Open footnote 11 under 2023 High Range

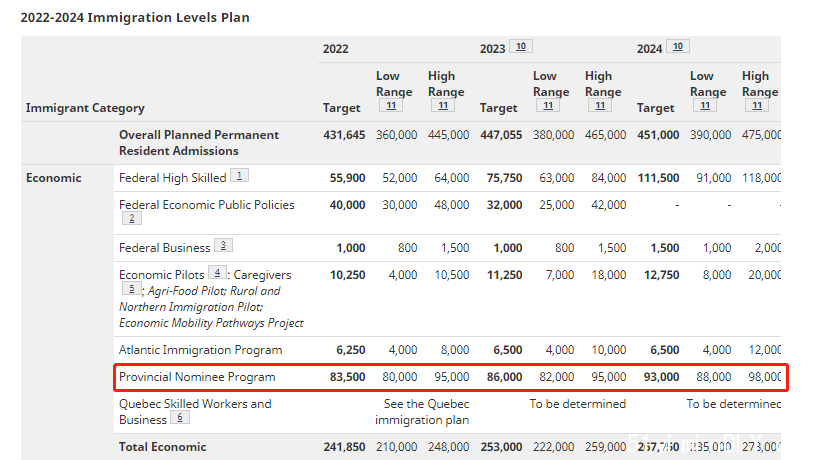coord(600,105)
